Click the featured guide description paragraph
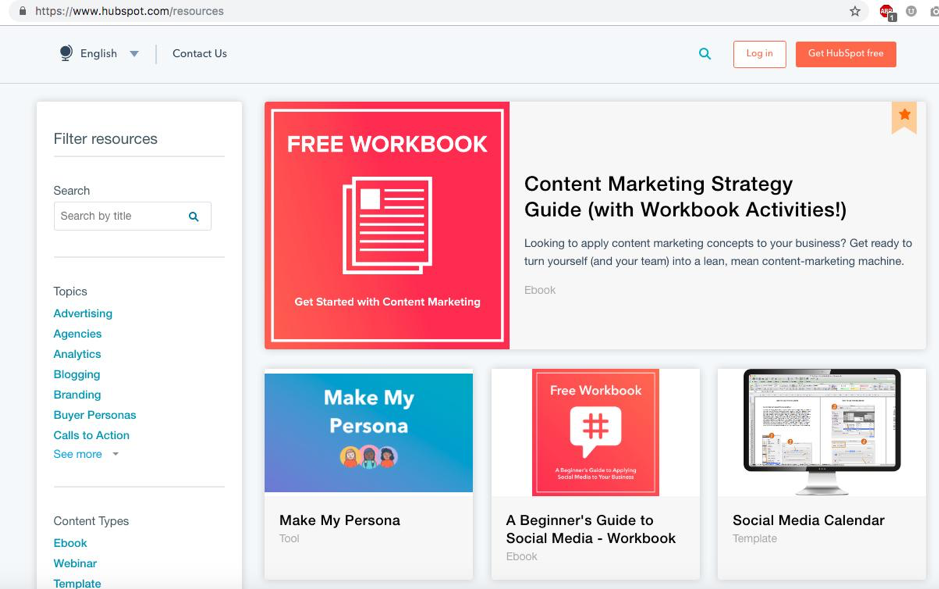The width and height of the screenshot is (939, 589). [718, 252]
